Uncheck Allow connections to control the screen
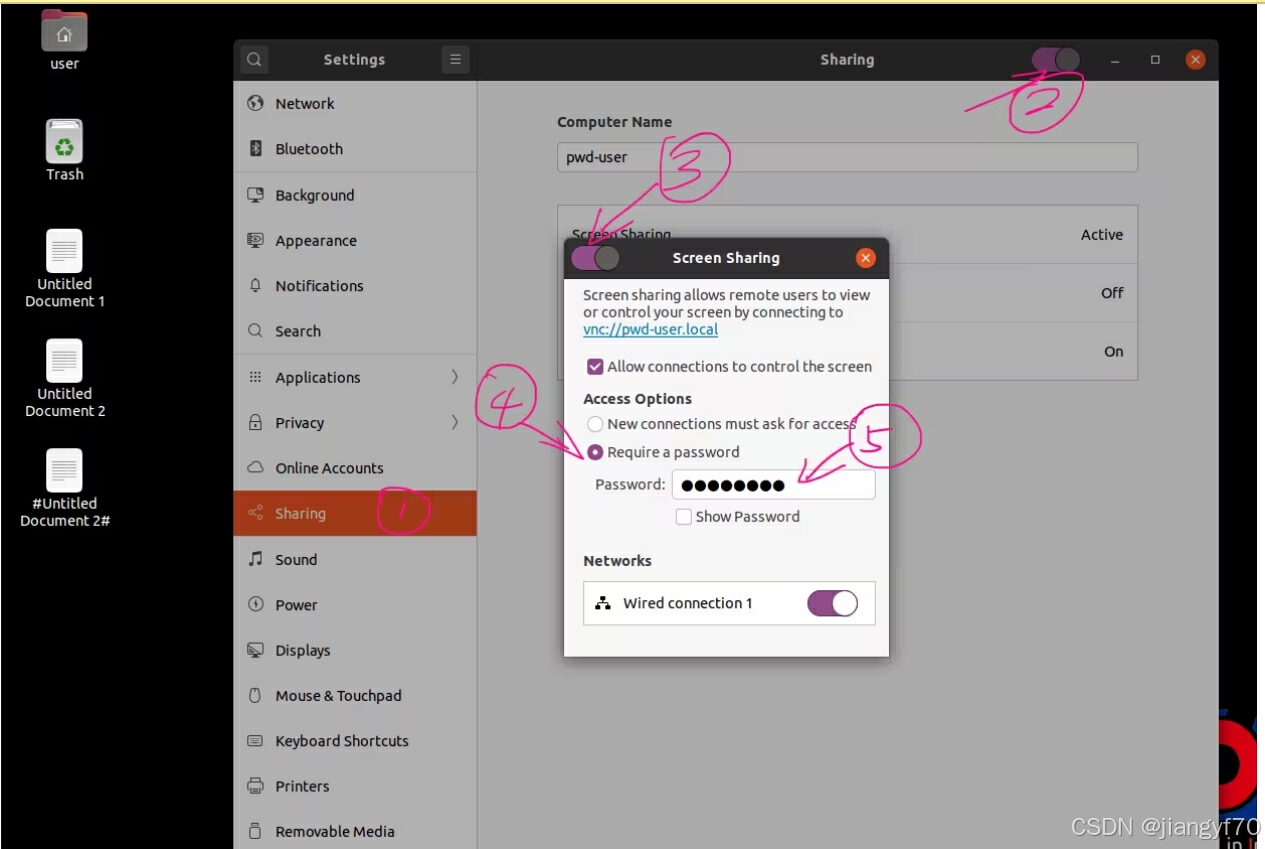The image size is (1265, 849). [x=595, y=366]
